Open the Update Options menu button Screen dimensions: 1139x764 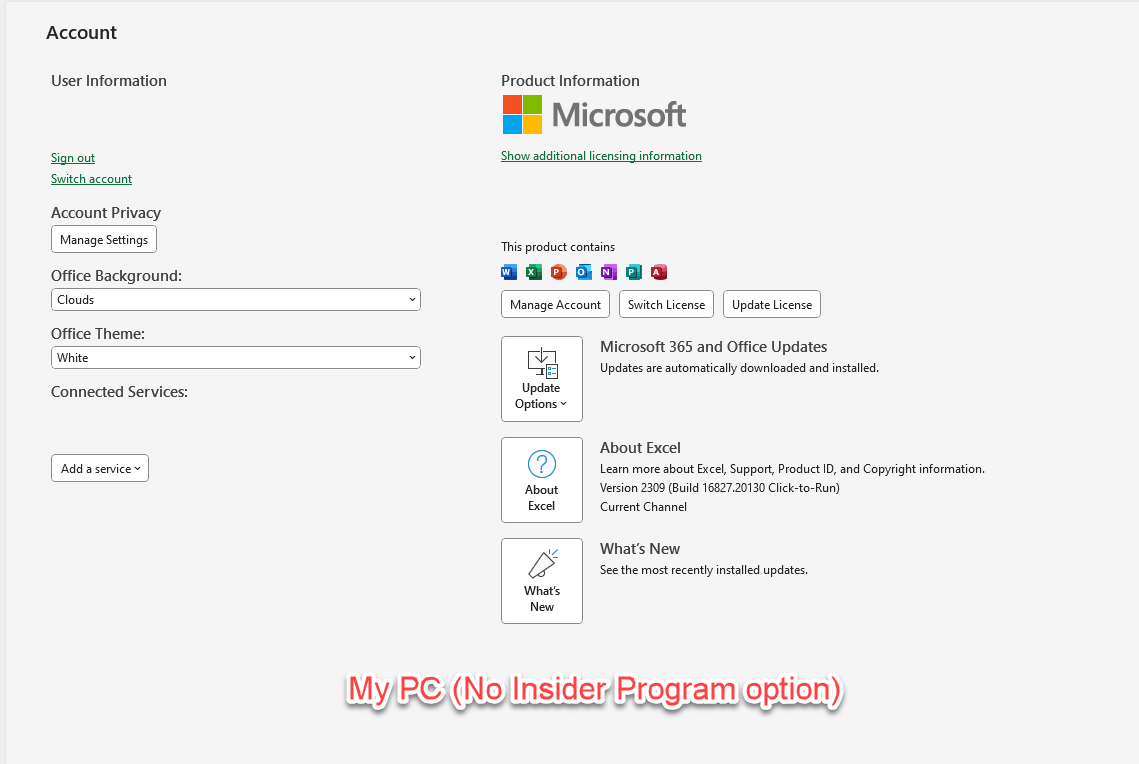coord(542,378)
